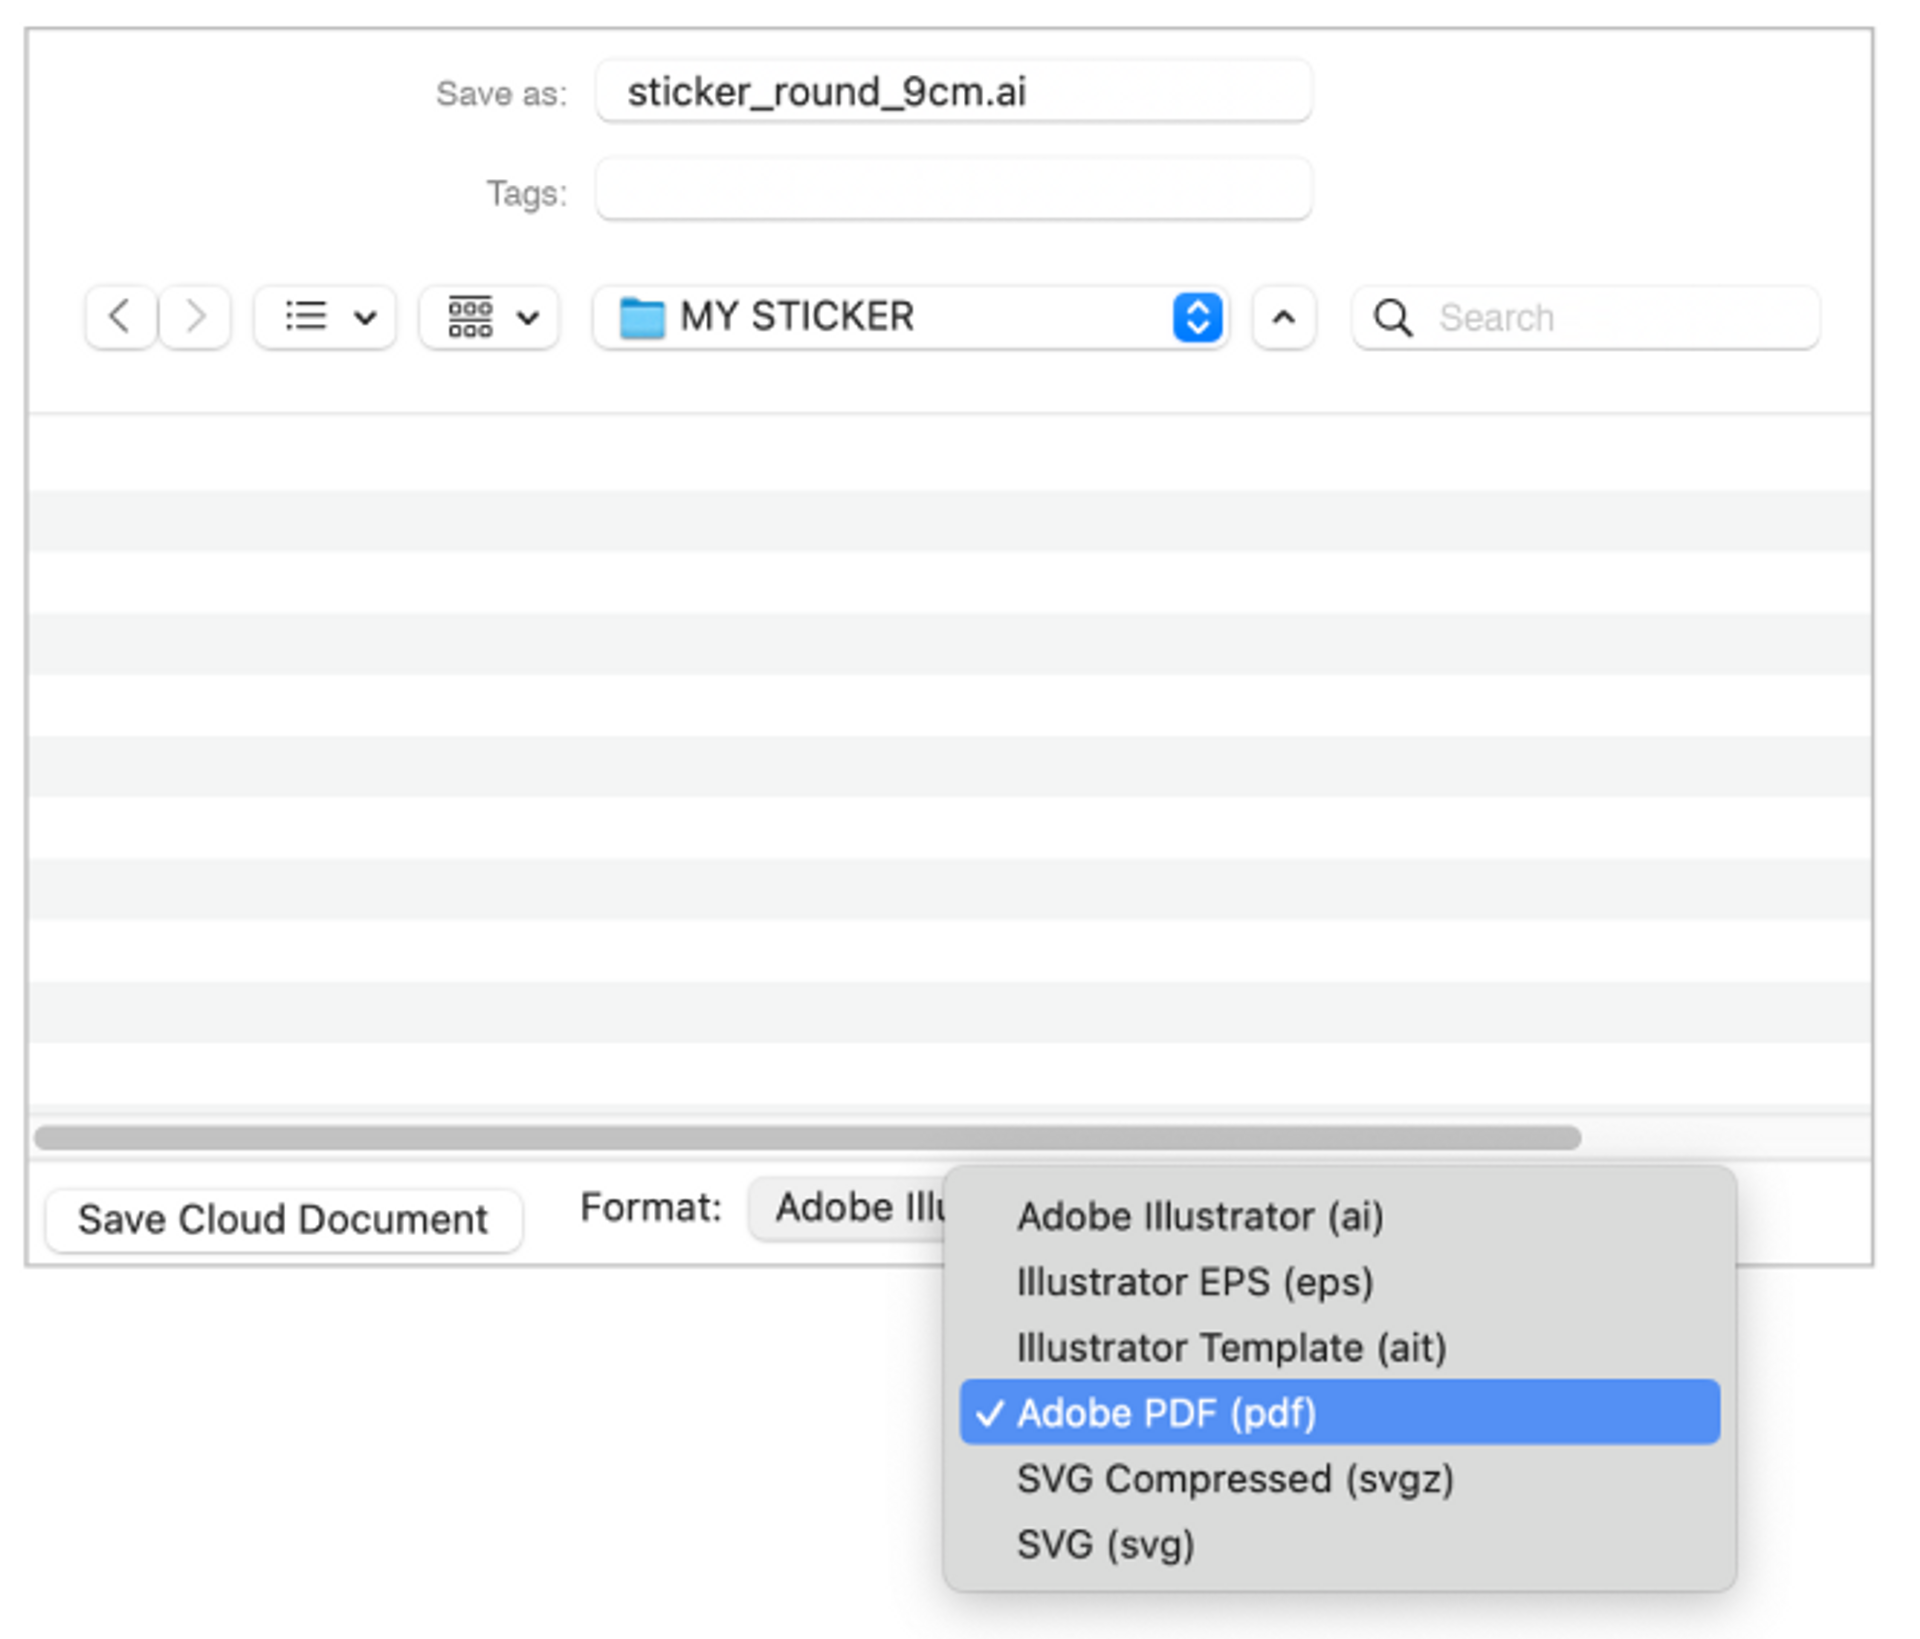Open the MY STICKER location popup stepper
Viewport: 1920px width, 1639px height.
point(1197,318)
